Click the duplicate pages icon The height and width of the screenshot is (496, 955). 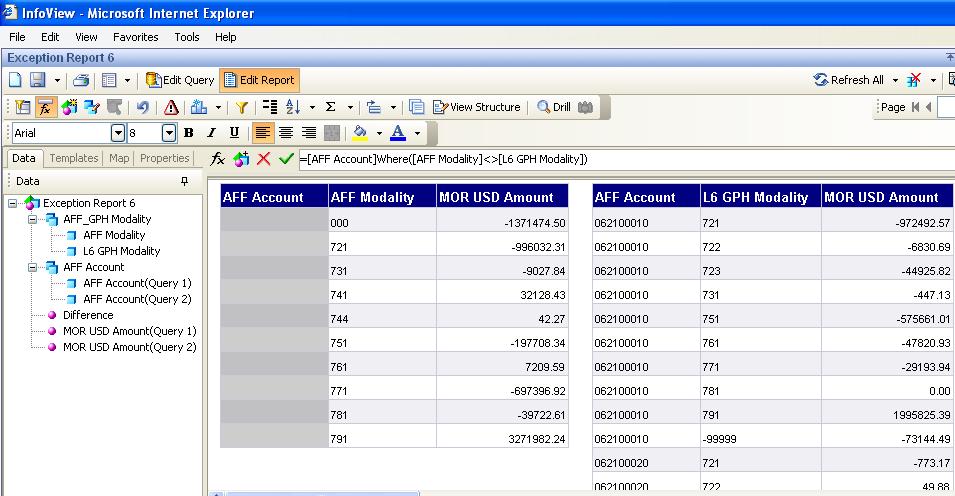[x=417, y=107]
